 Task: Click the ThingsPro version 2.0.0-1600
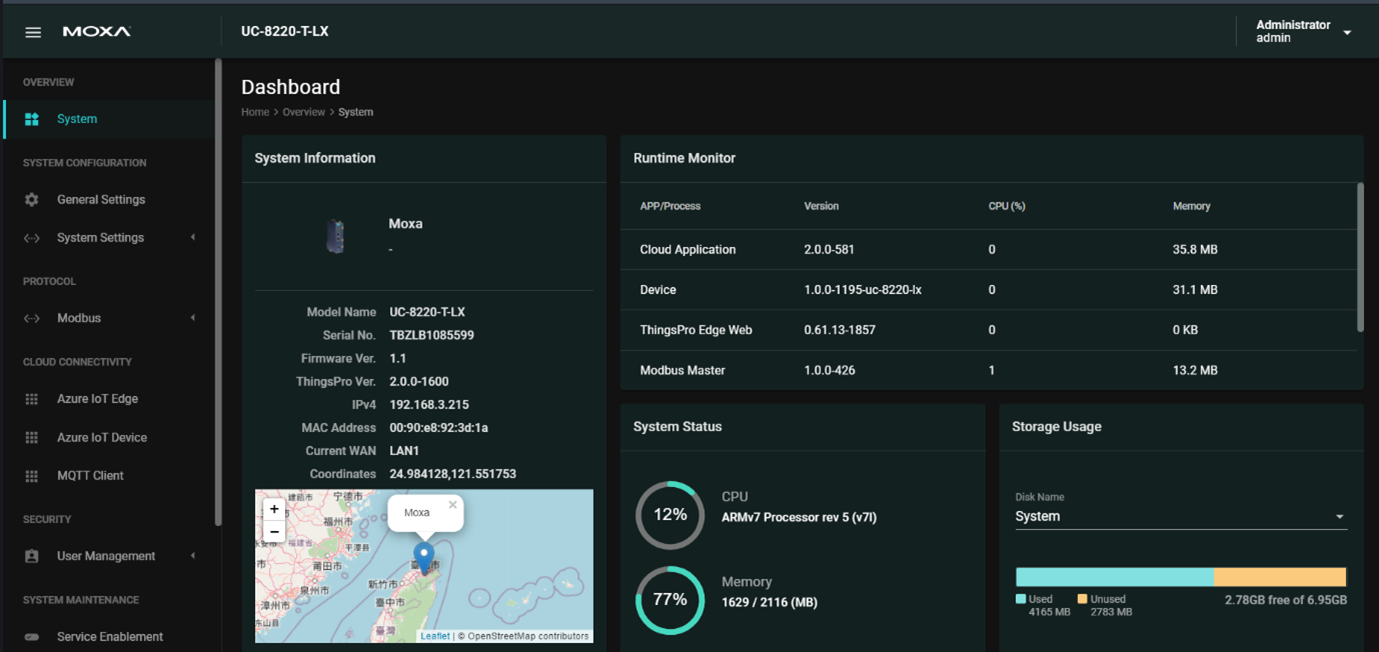point(419,382)
